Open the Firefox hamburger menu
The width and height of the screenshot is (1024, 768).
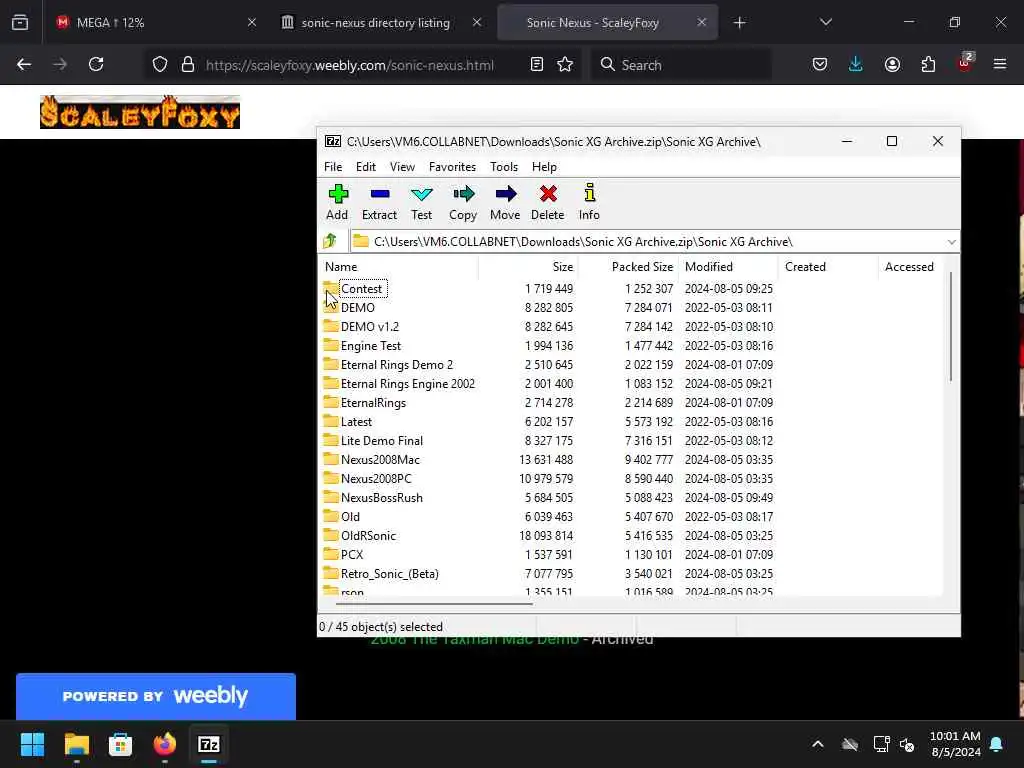click(1000, 64)
